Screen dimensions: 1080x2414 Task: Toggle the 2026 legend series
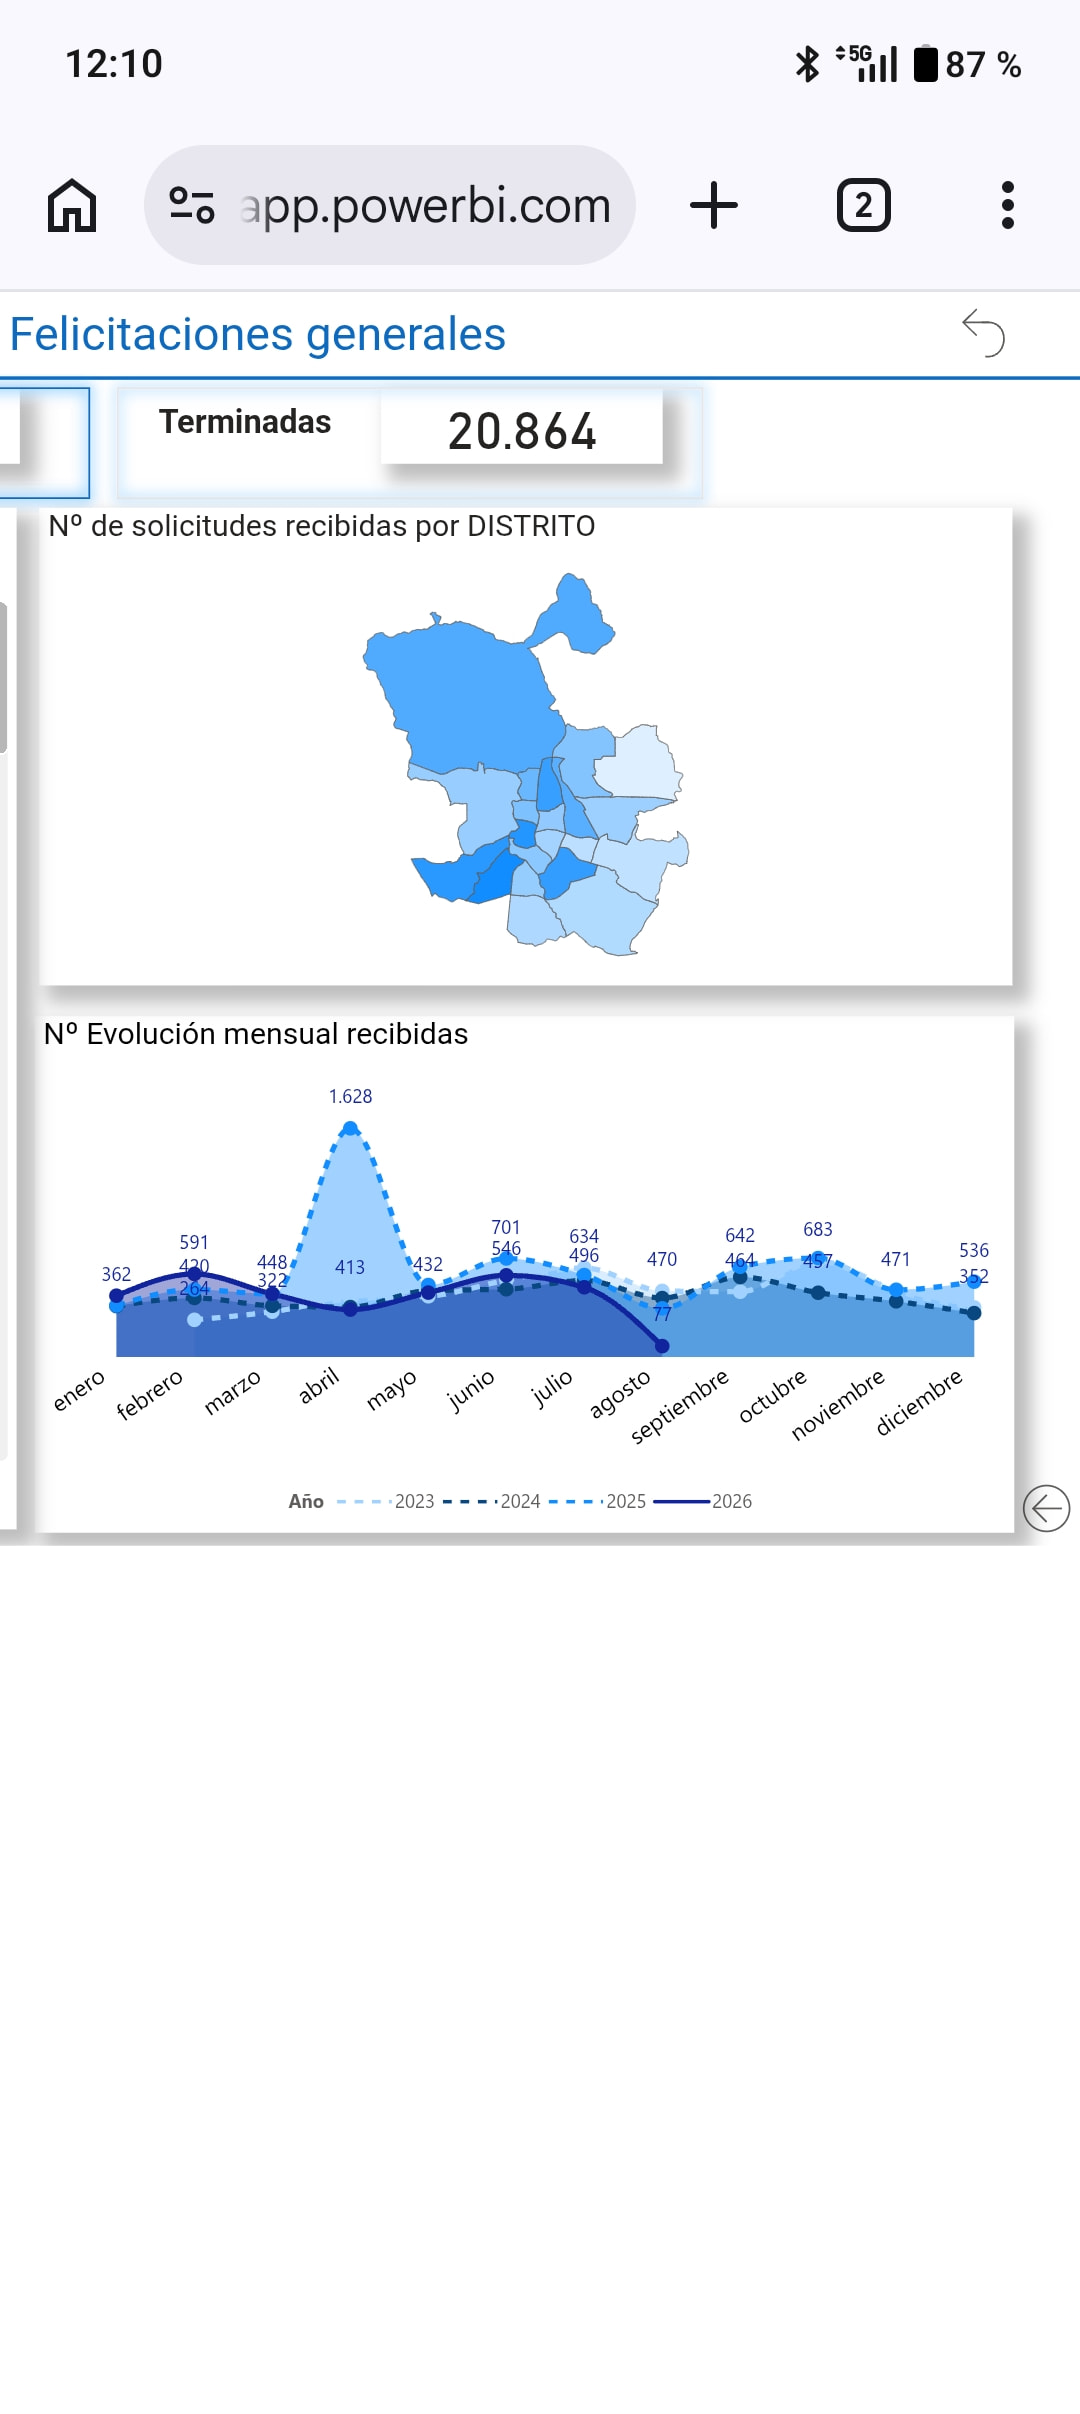click(x=703, y=1501)
